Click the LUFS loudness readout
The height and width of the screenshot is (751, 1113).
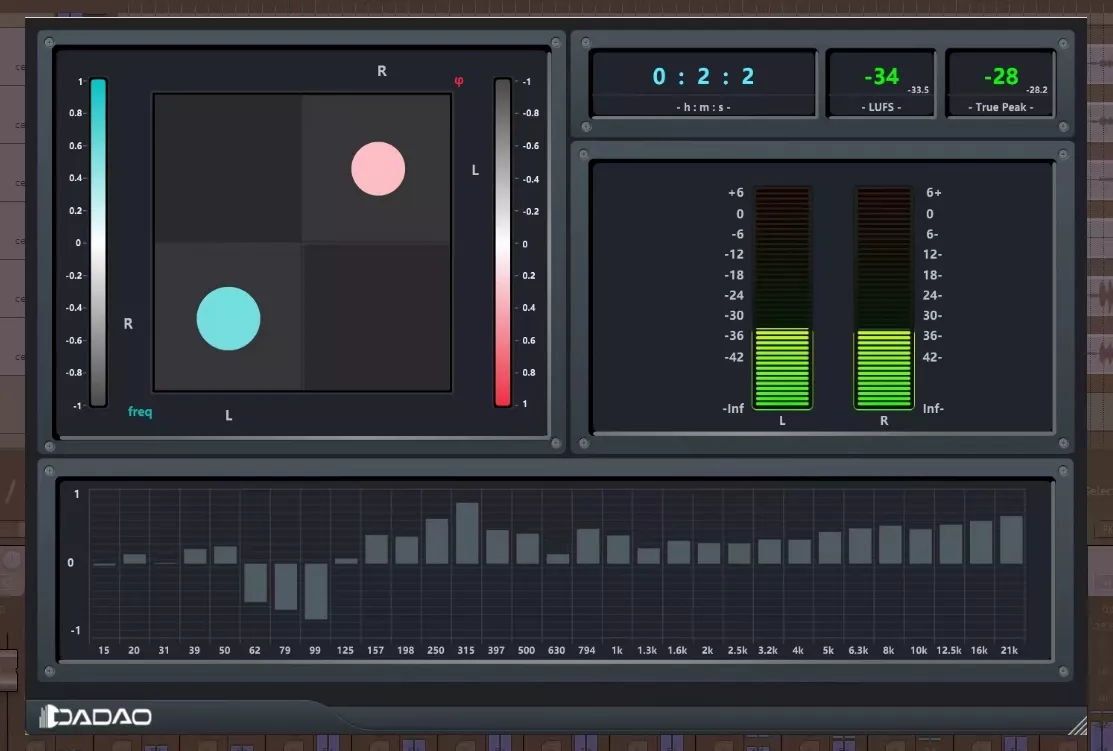coord(881,83)
